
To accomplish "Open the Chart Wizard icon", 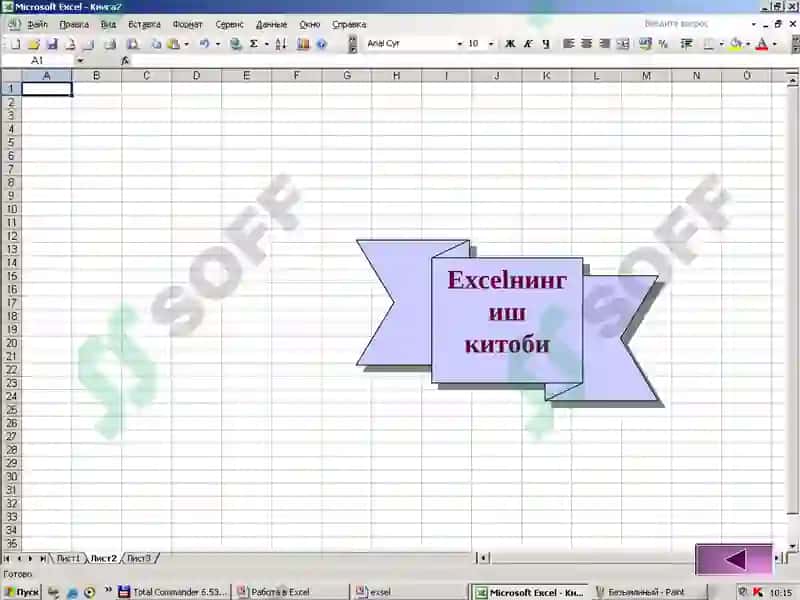I will tap(303, 44).
